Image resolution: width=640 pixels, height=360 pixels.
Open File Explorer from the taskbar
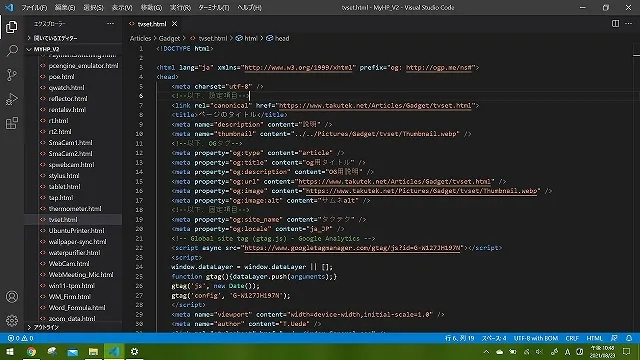pos(93,351)
